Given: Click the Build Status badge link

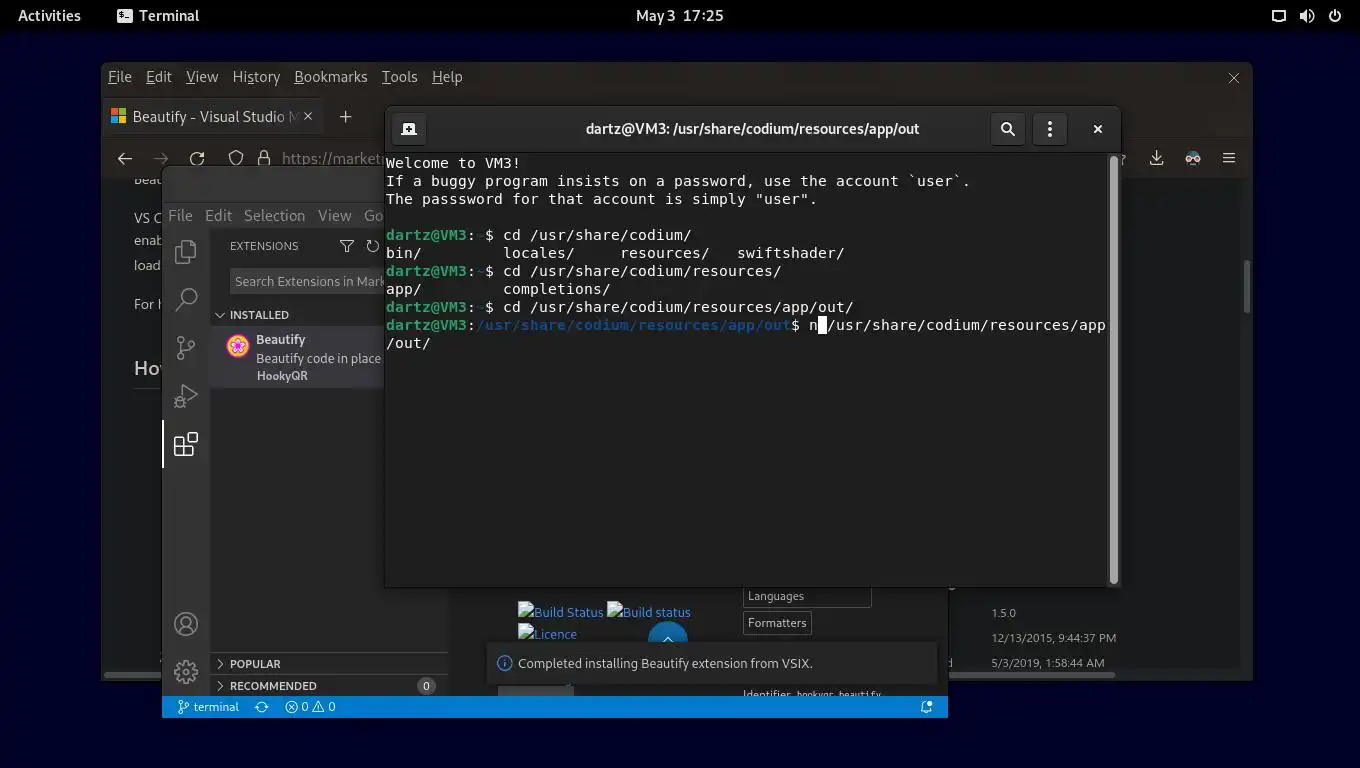Looking at the screenshot, I should [561, 612].
